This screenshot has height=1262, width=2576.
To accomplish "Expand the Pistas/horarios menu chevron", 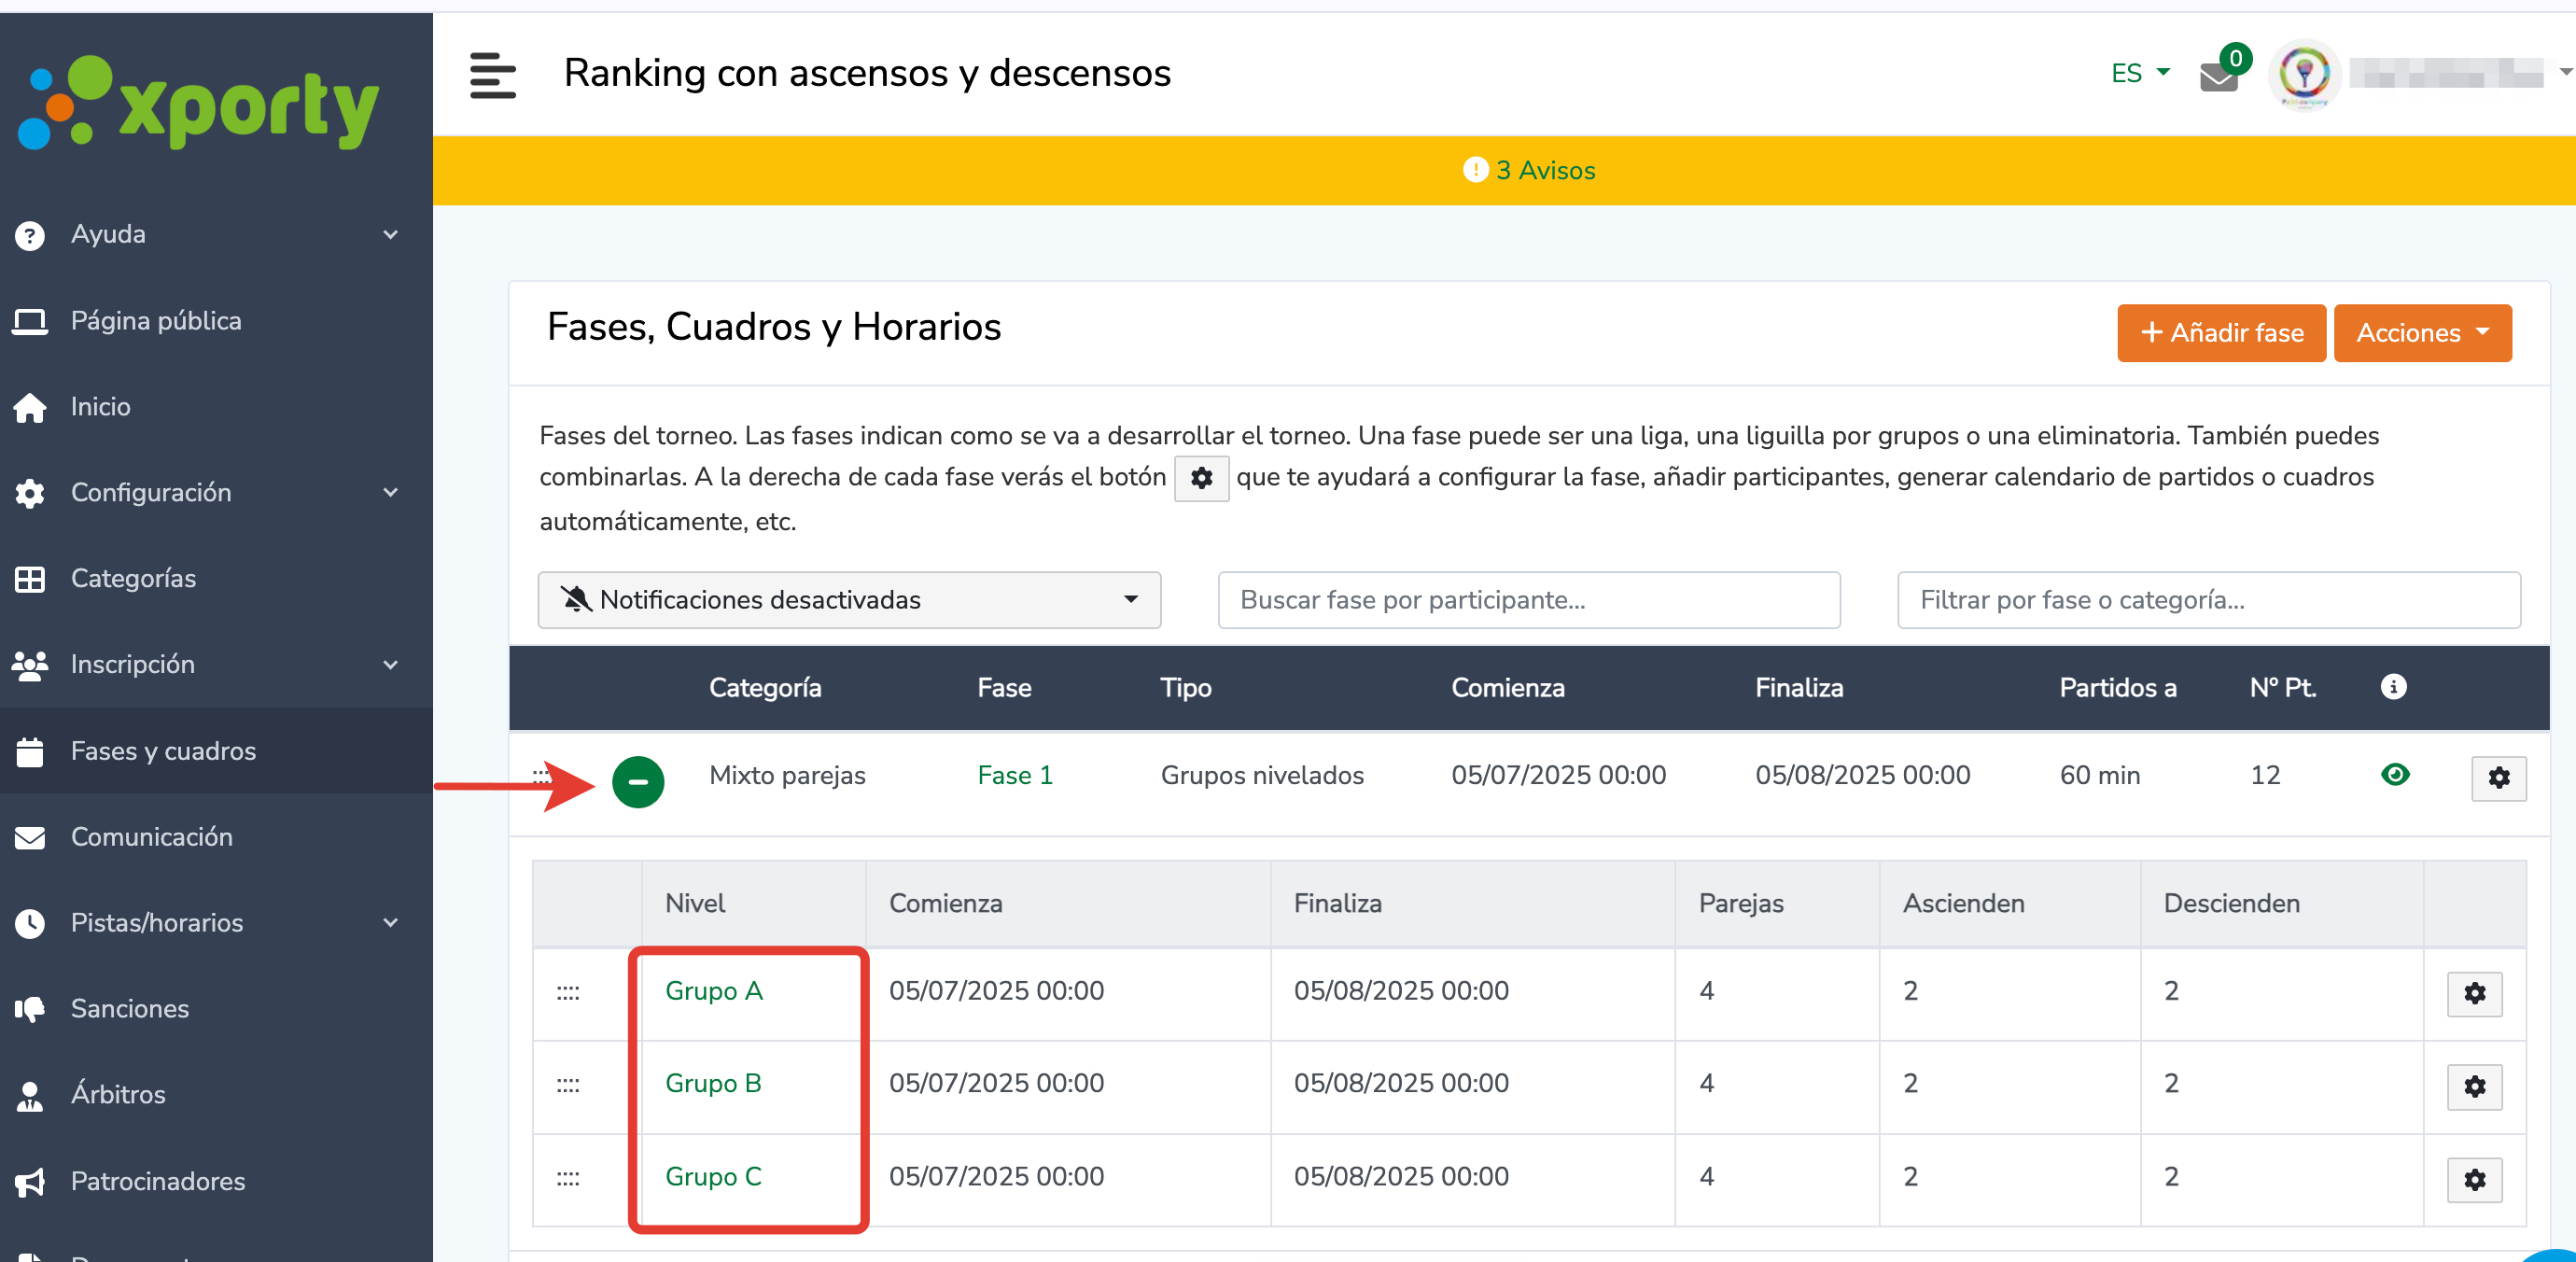I will (x=391, y=923).
